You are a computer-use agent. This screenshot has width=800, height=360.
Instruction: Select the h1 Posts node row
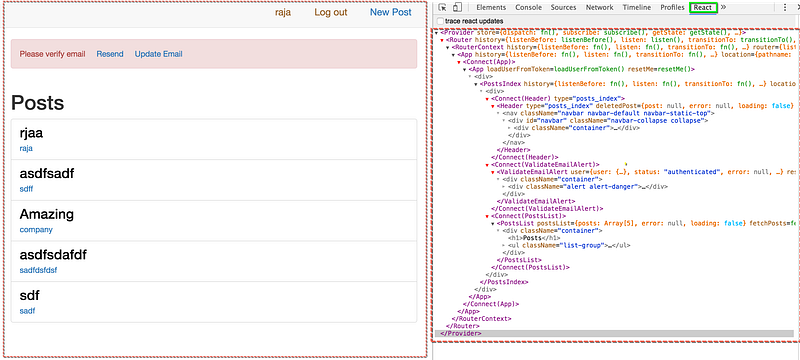pos(534,238)
